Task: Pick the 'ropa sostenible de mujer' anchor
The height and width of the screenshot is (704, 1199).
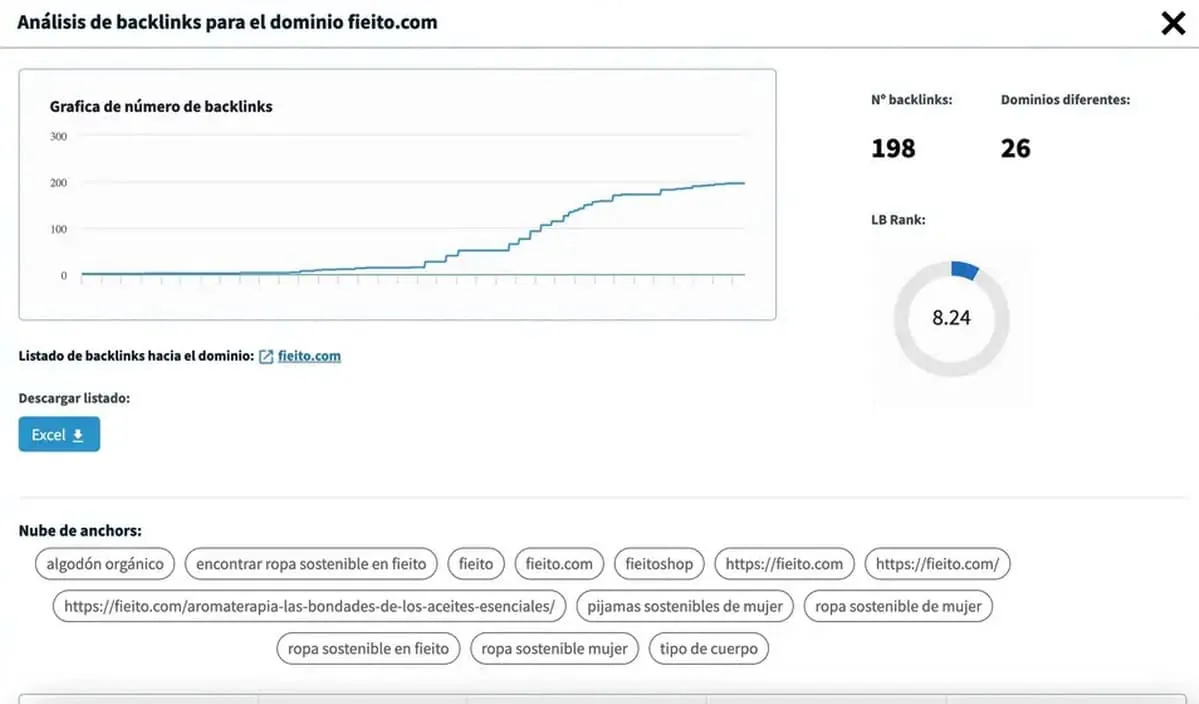Action: click(898, 606)
